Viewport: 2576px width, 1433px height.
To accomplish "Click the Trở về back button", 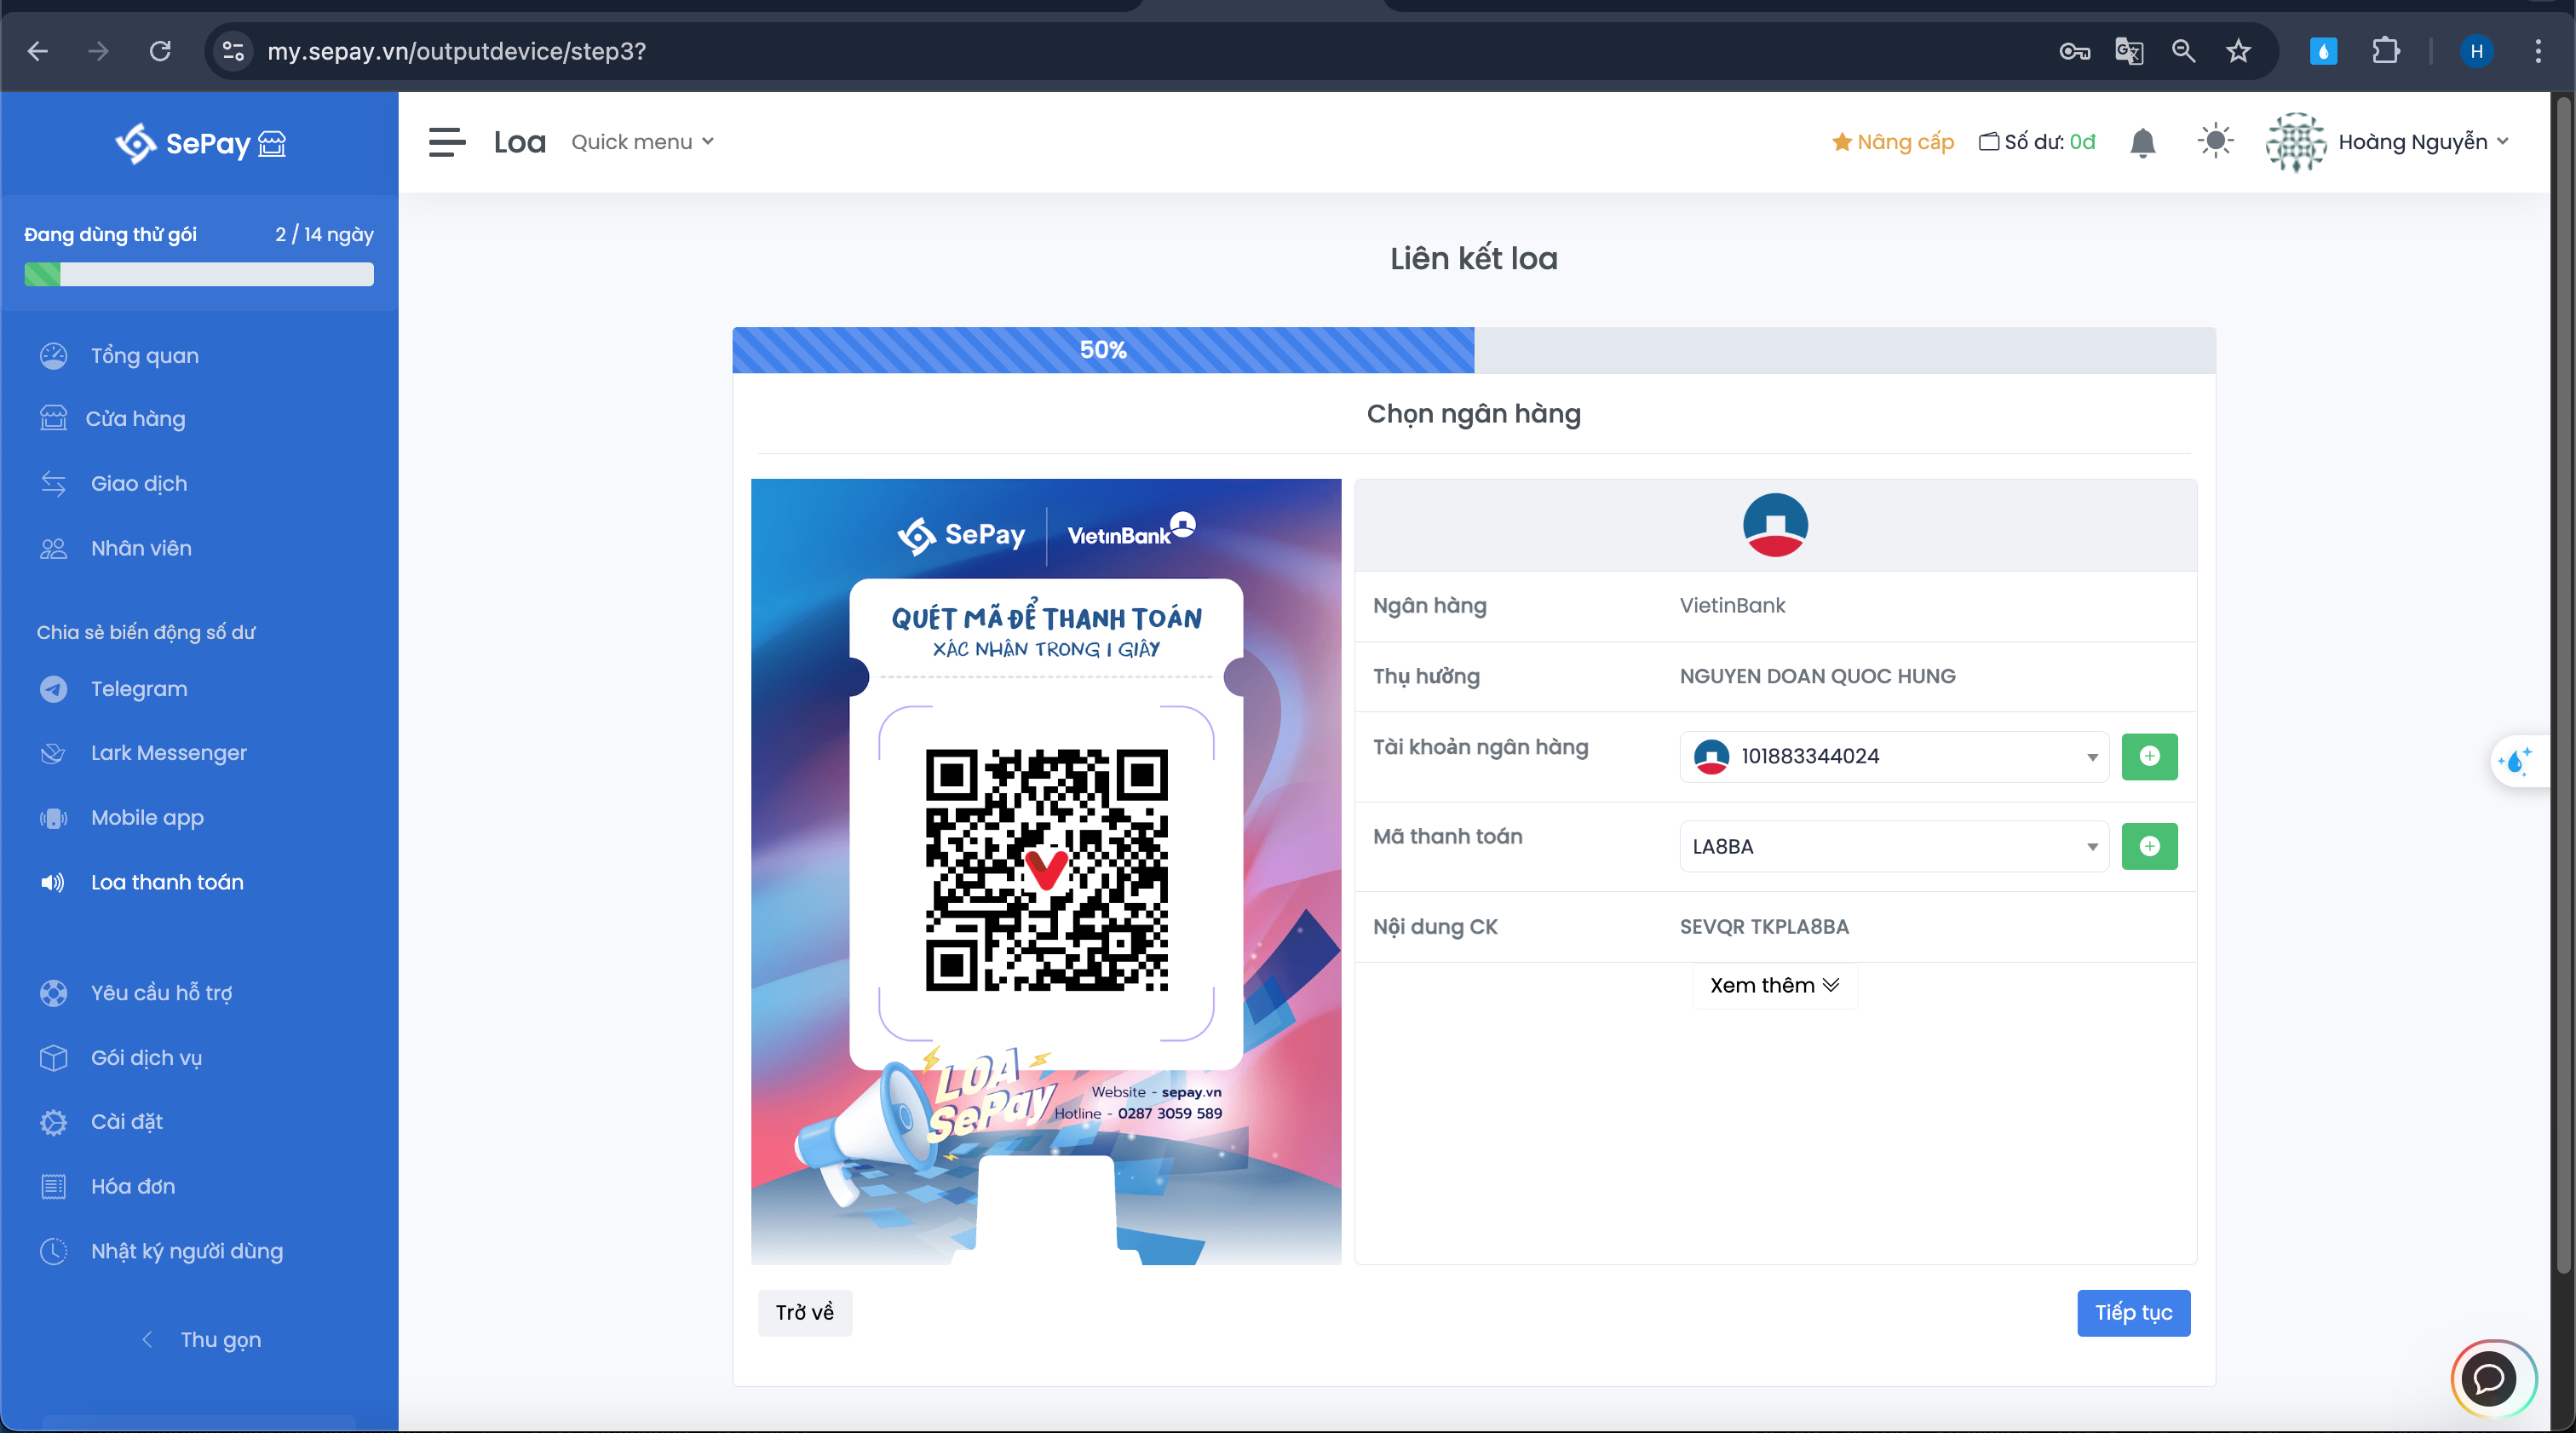I will click(x=804, y=1313).
